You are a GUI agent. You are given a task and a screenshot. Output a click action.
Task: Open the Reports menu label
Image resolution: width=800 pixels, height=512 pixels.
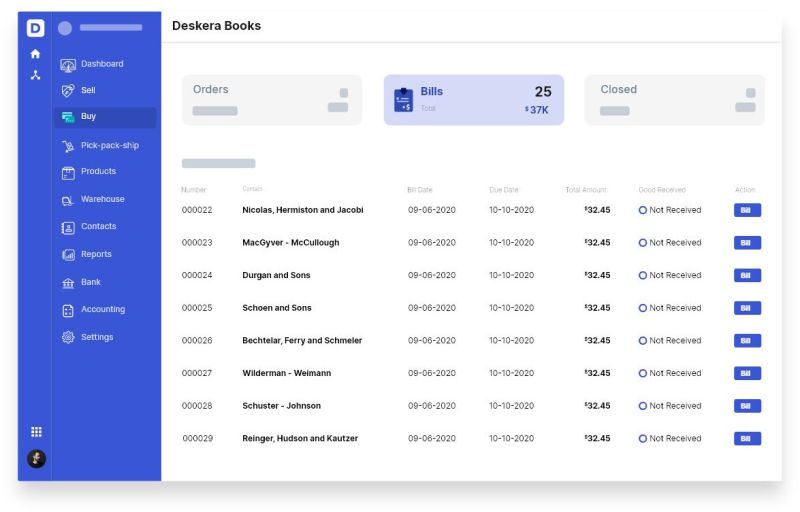(96, 254)
